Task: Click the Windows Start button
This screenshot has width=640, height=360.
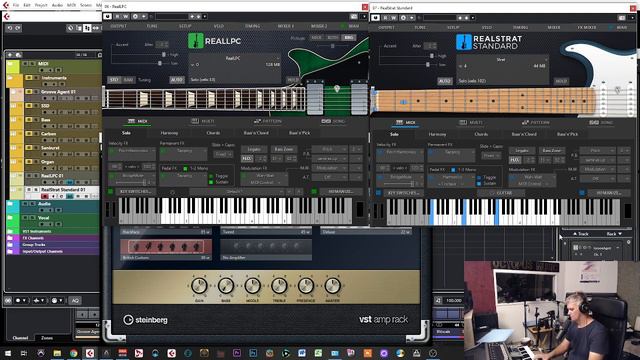Action: tap(8, 353)
